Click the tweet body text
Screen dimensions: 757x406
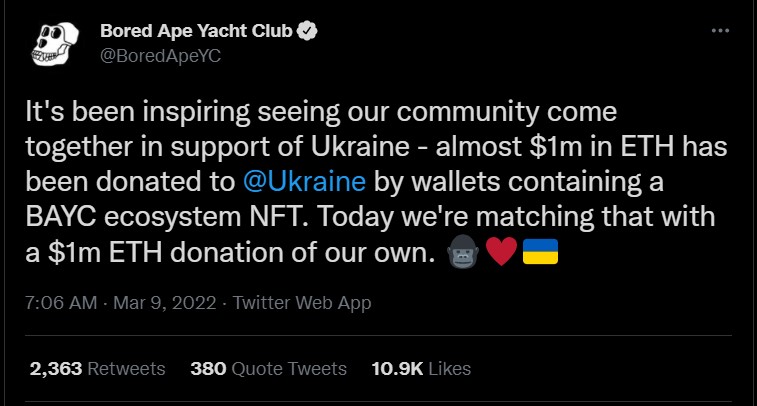coord(377,182)
